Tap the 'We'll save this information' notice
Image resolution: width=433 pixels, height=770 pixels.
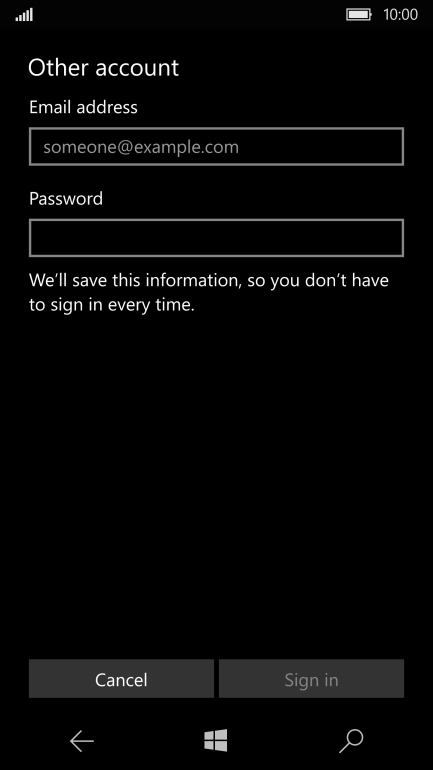pyautogui.click(x=209, y=292)
